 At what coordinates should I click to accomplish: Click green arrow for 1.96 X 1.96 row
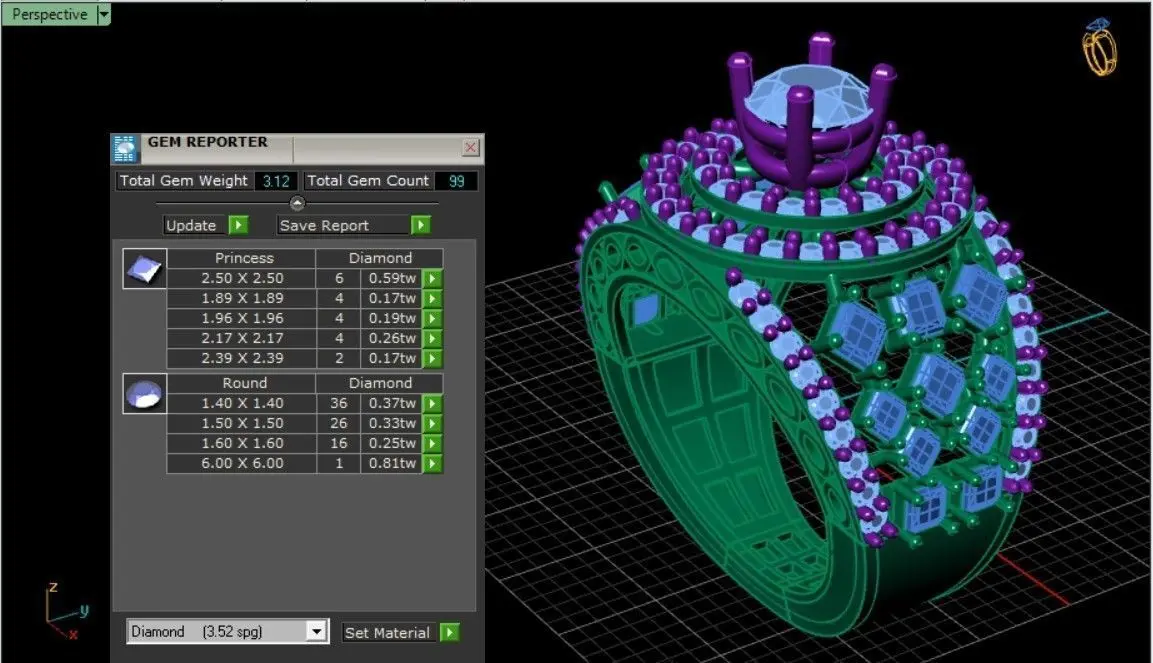point(432,318)
